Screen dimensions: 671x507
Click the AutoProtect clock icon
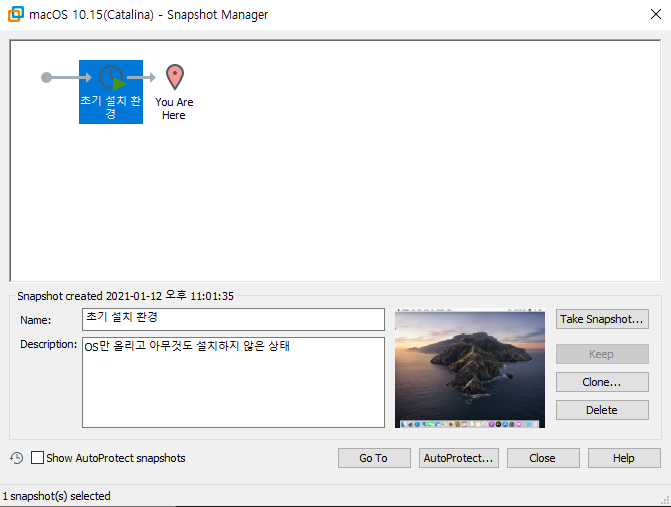click(x=17, y=458)
